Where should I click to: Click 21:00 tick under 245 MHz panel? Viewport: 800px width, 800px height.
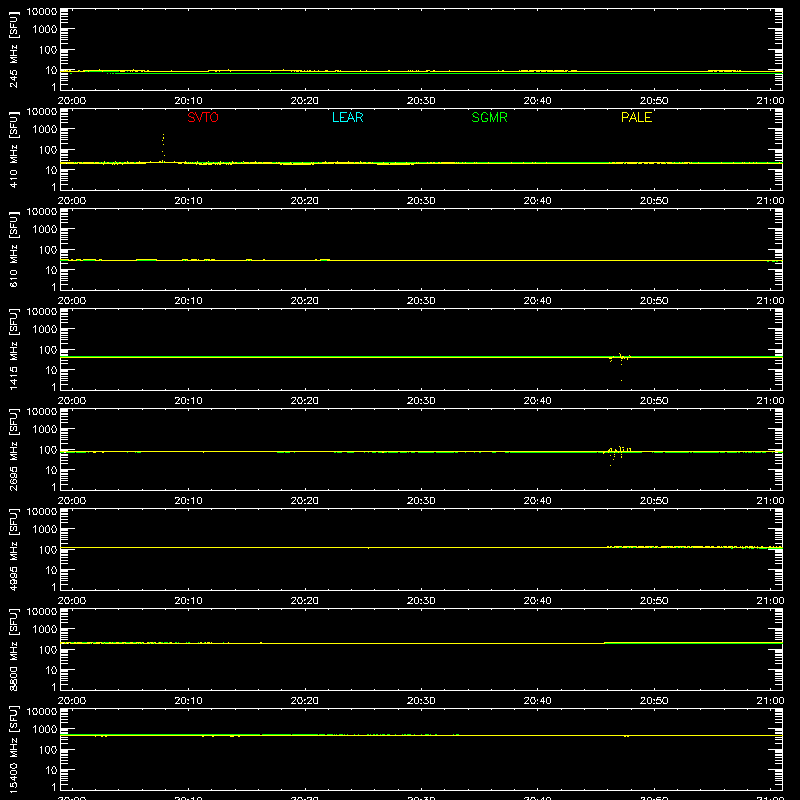tap(770, 101)
